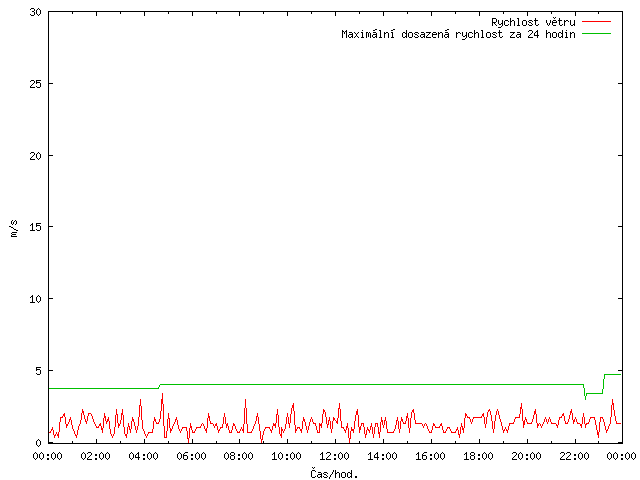Click the green legend line sample
640x480 pixels.
coord(596,34)
